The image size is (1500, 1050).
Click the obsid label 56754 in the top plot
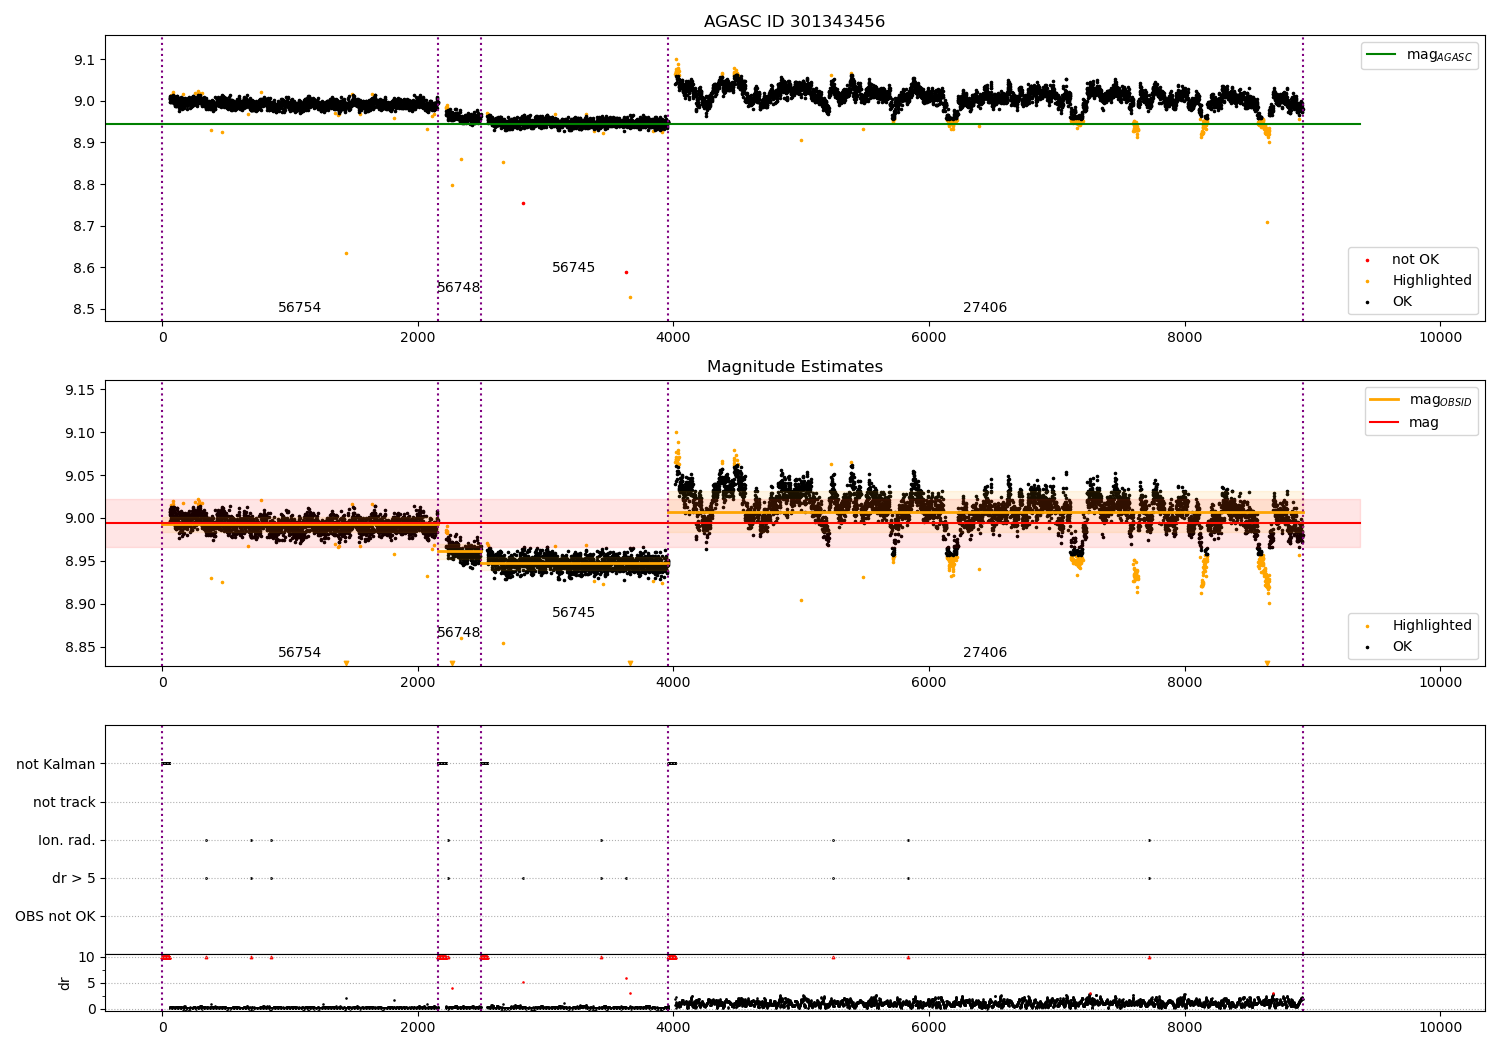coord(299,308)
